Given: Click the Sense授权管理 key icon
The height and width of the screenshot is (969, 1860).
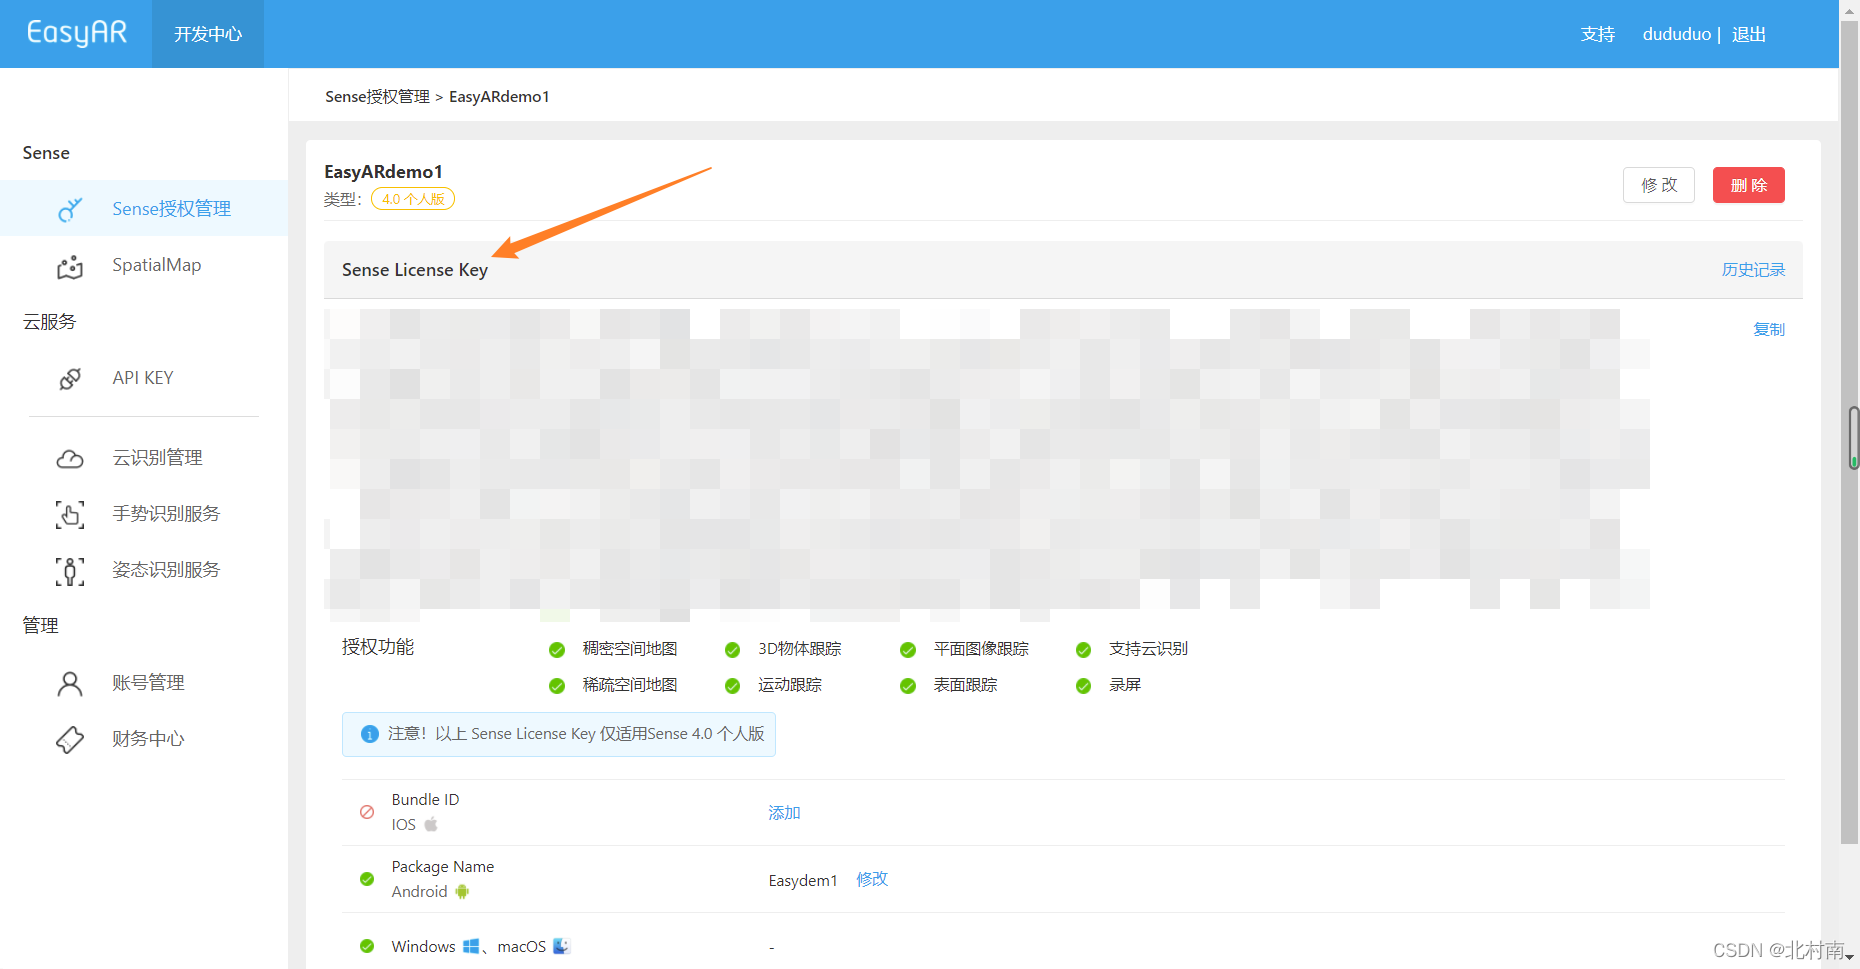Looking at the screenshot, I should 70,209.
